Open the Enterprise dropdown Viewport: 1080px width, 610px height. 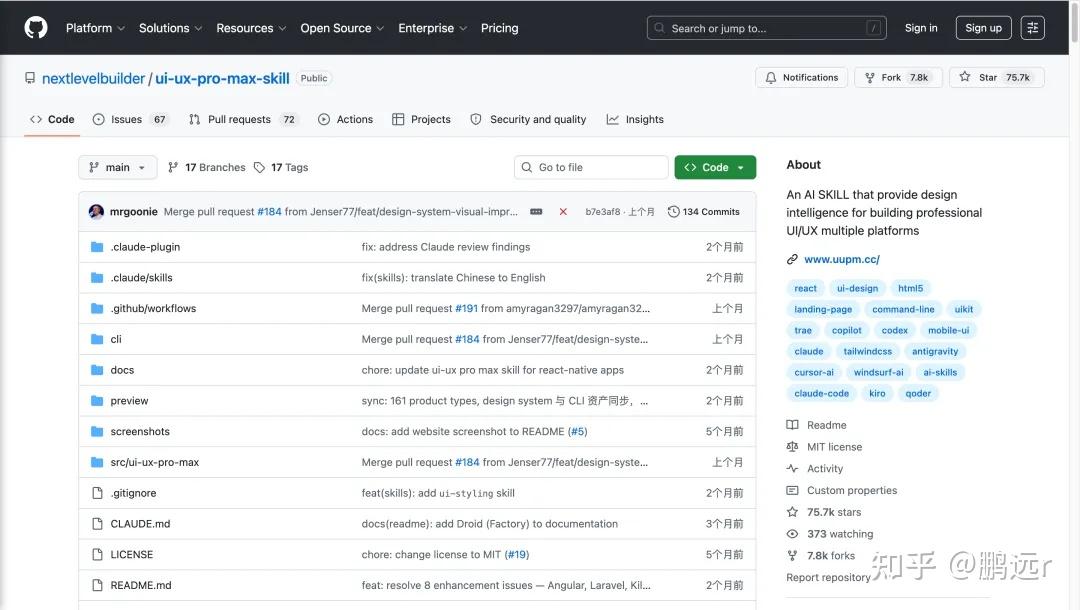pos(432,28)
